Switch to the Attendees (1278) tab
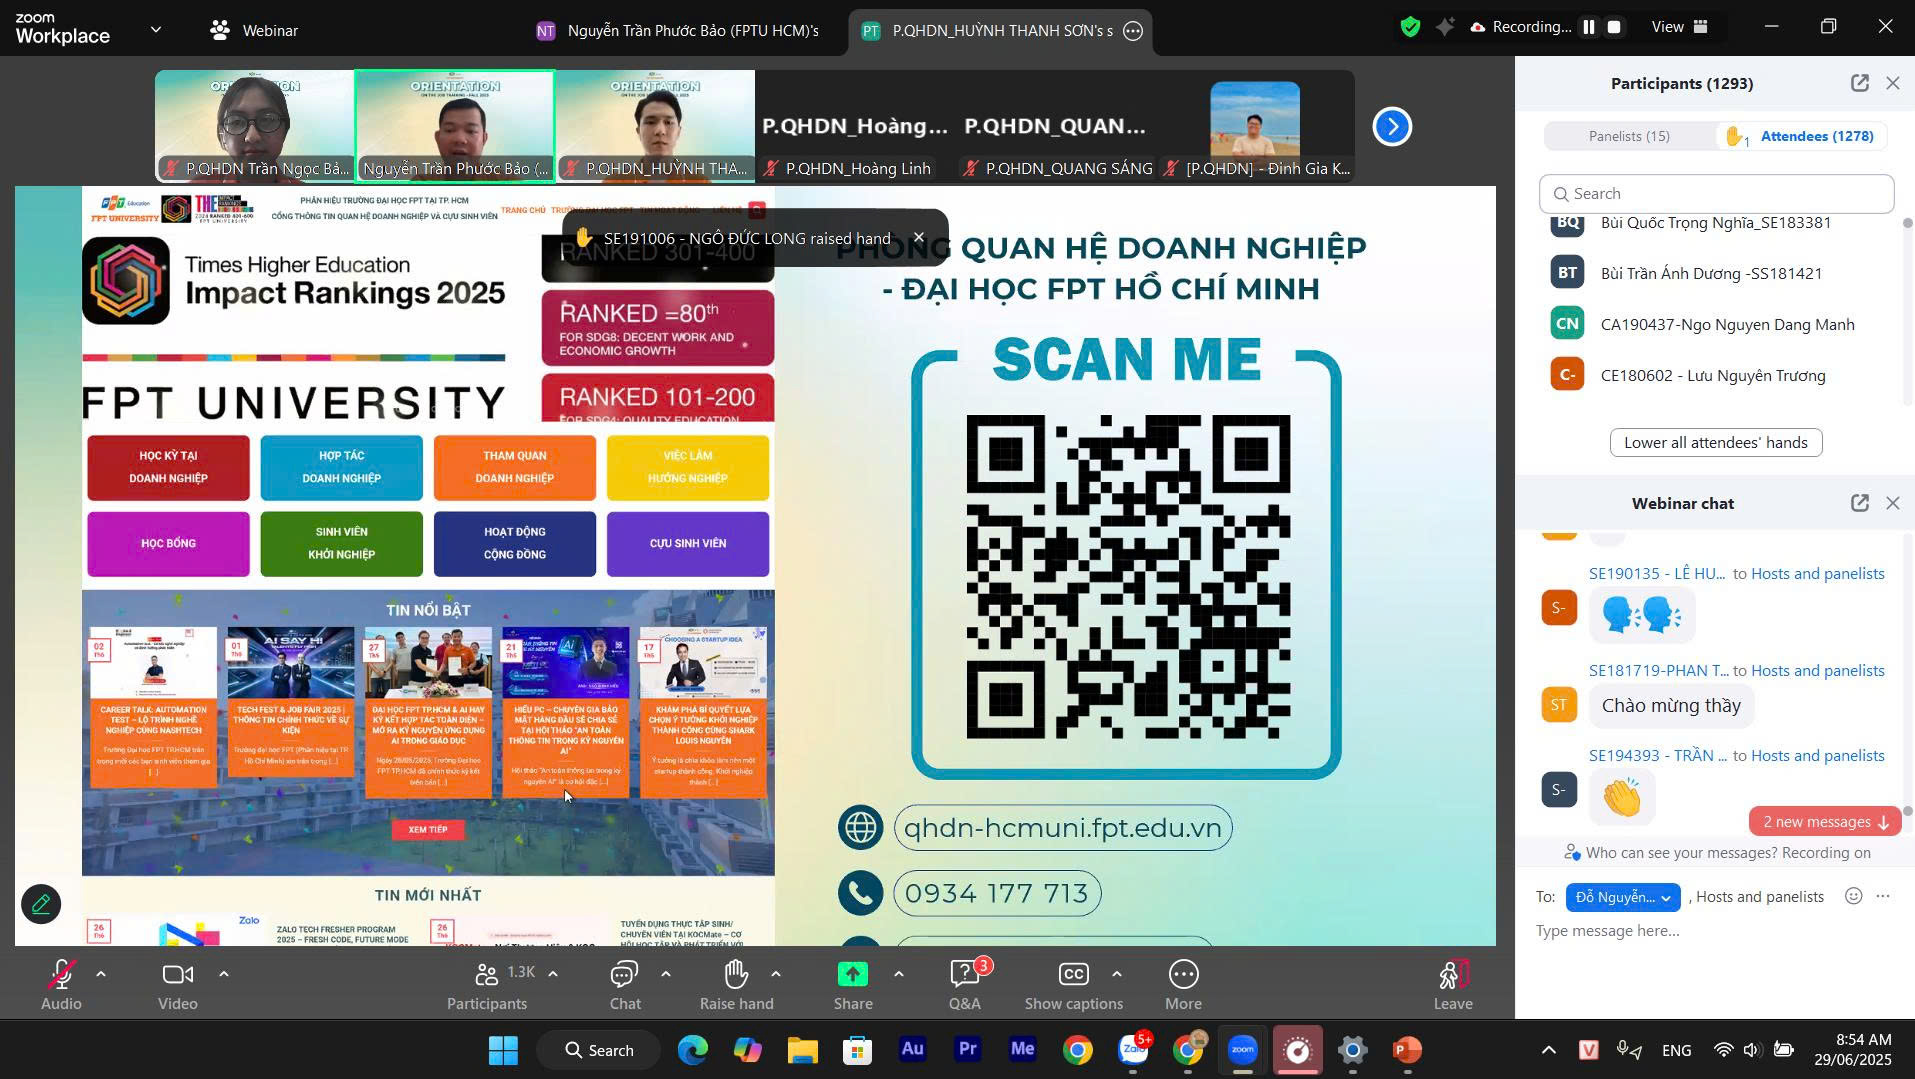This screenshot has height=1079, width=1915. point(1804,136)
